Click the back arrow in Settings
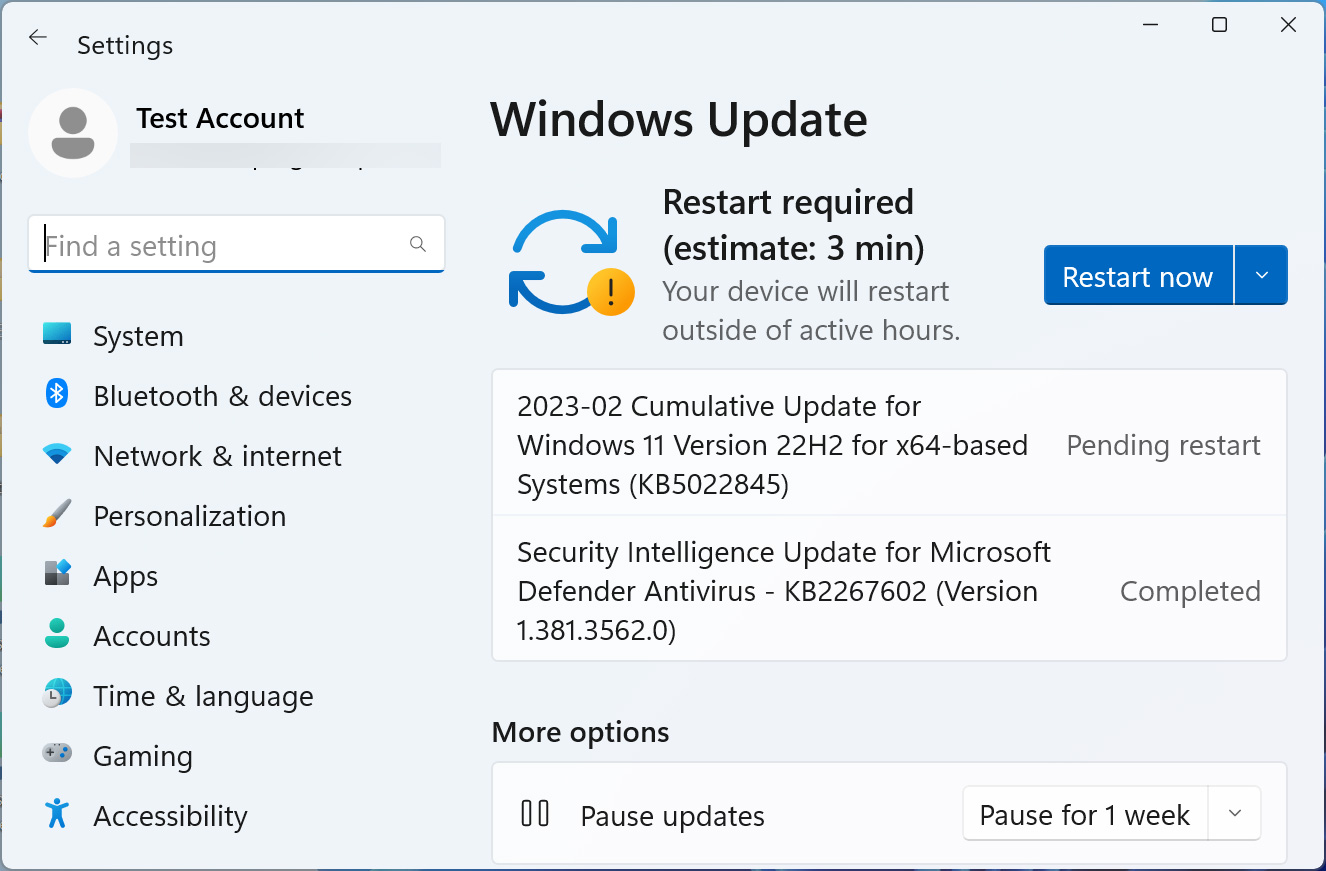The width and height of the screenshot is (1326, 871). point(38,38)
